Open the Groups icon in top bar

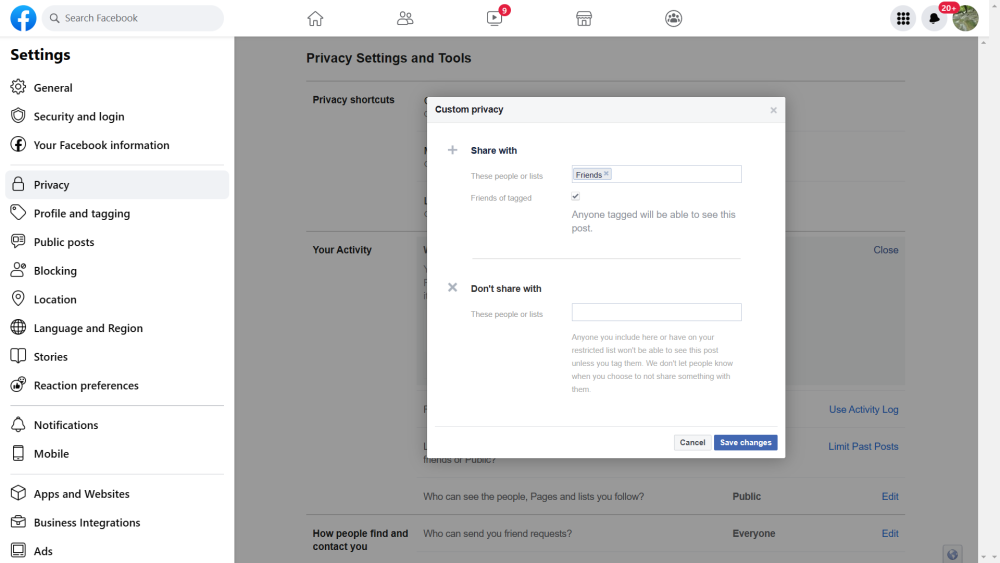674,18
